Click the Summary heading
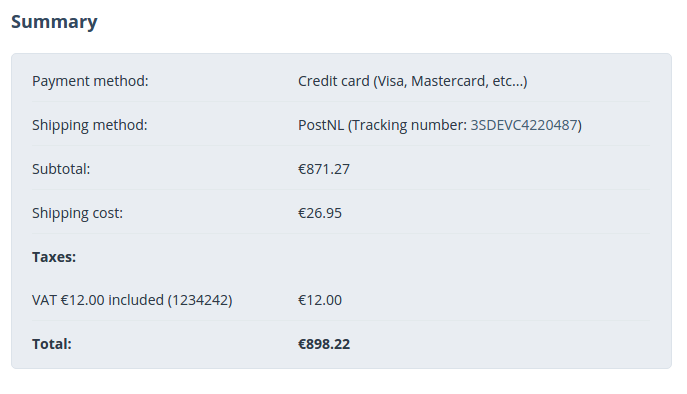Image resolution: width=687 pixels, height=394 pixels. 54,22
